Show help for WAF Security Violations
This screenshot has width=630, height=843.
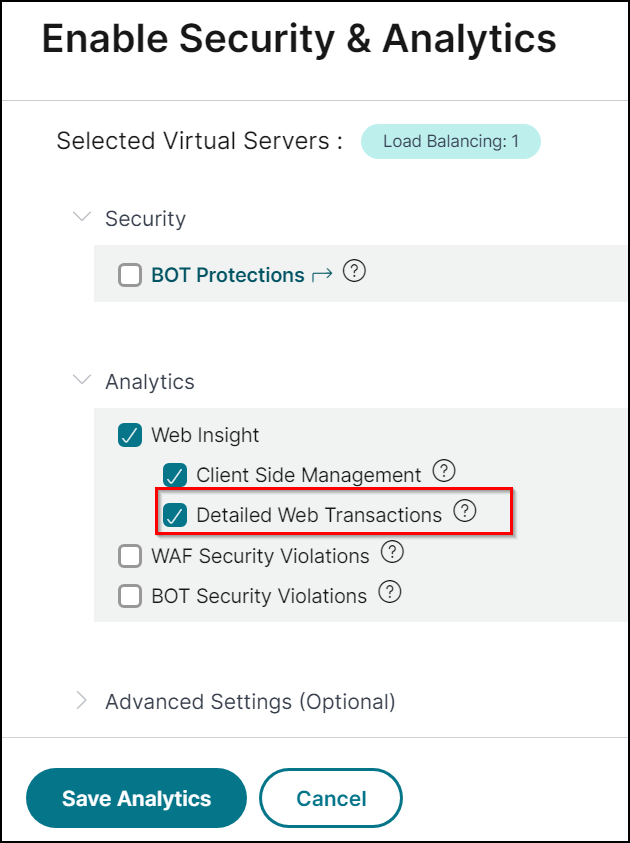392,552
